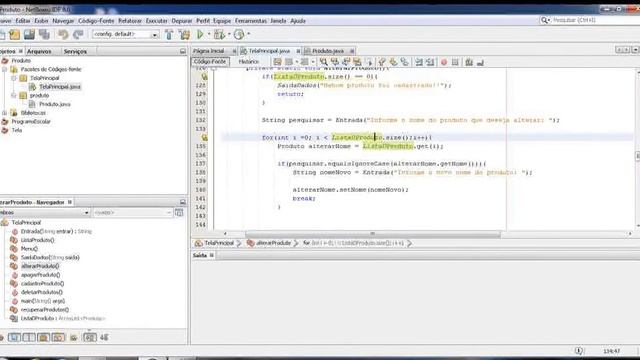Open the Run Project dropdown arrow
The image size is (640, 360).
coord(209,35)
